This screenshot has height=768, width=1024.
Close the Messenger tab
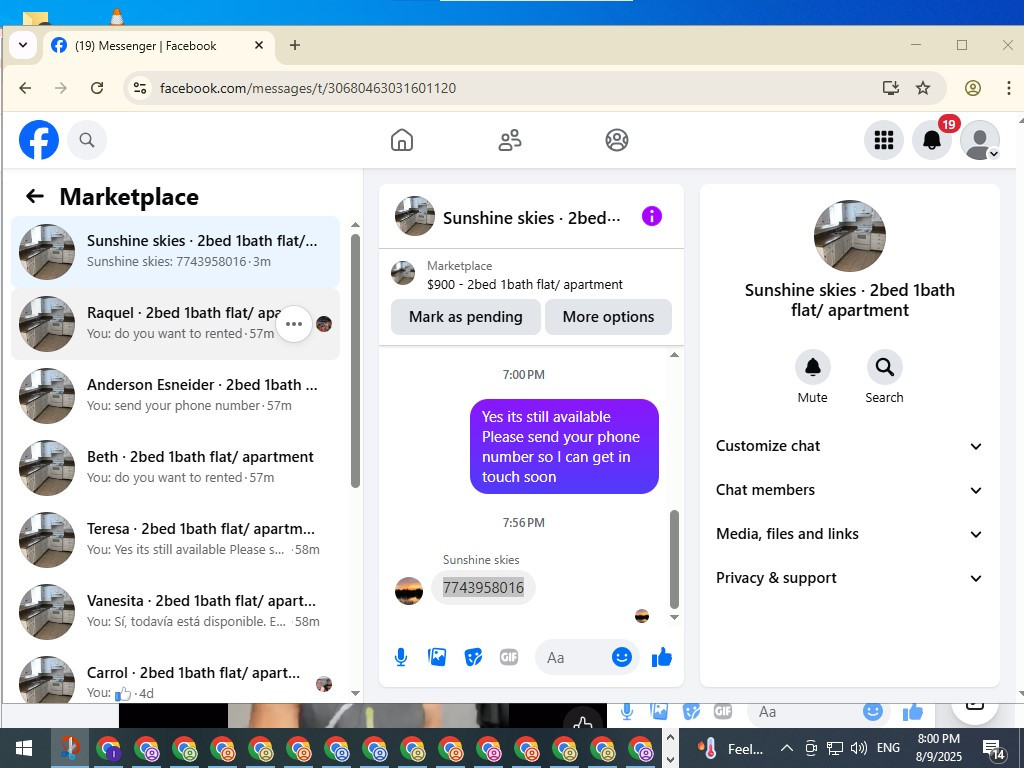pos(259,45)
